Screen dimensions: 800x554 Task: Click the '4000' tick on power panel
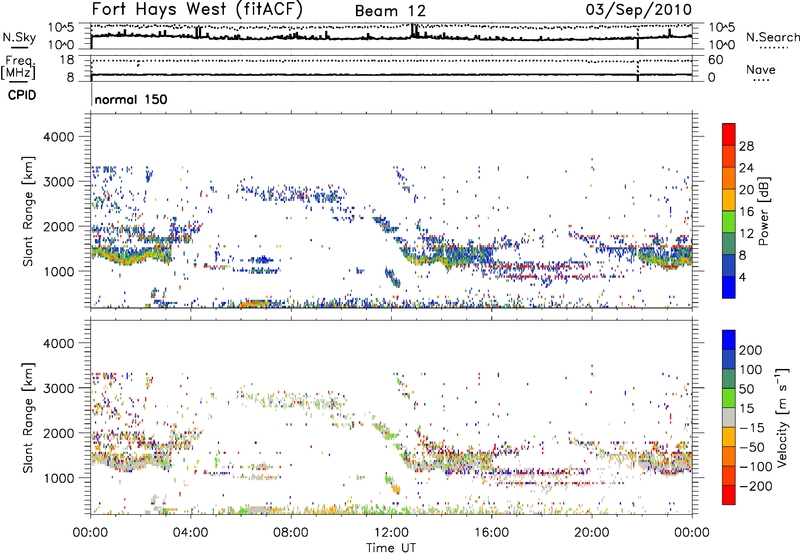pos(59,137)
